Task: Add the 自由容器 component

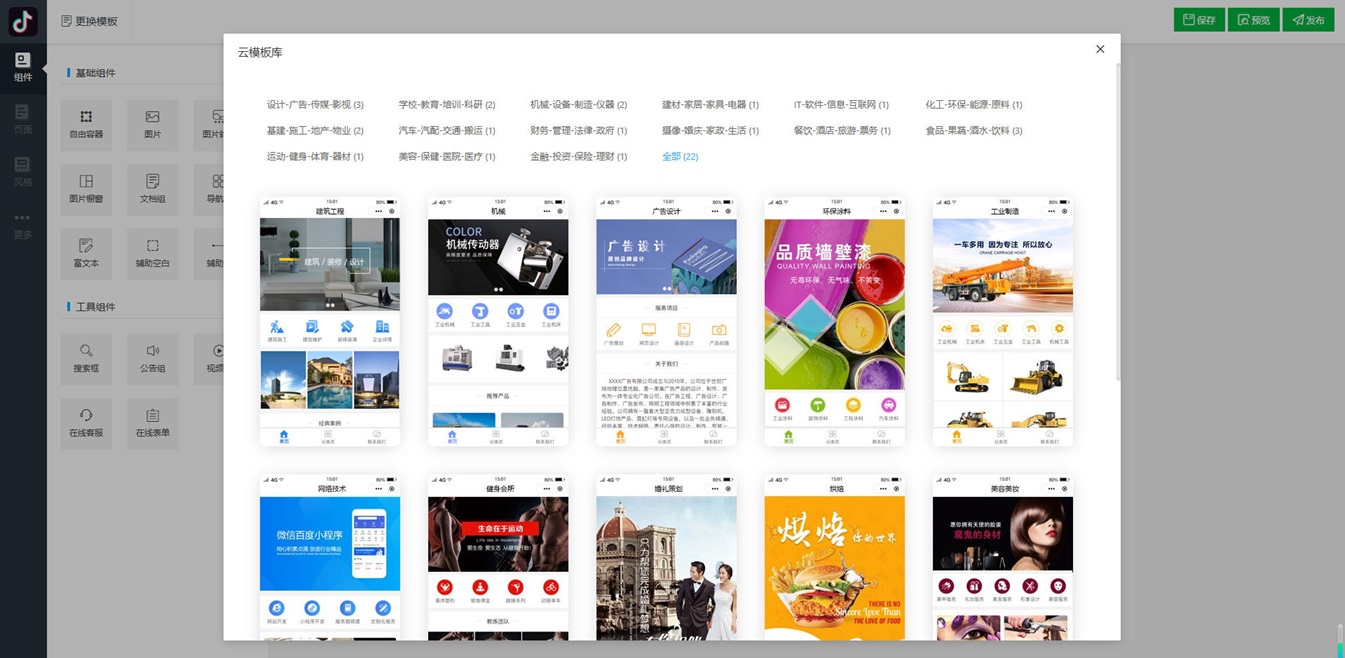Action: pyautogui.click(x=86, y=125)
